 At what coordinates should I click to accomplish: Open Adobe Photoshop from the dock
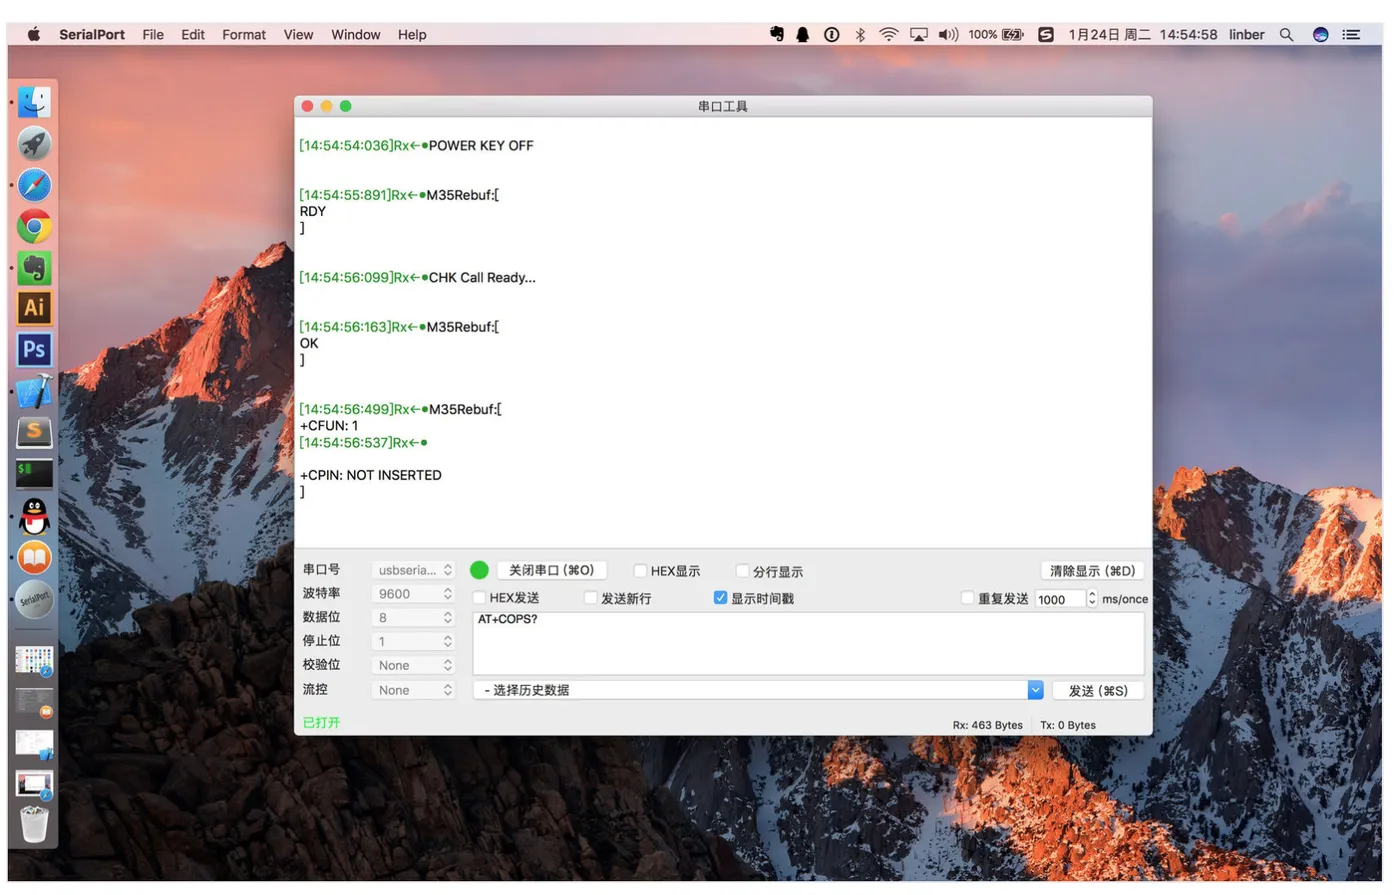(x=34, y=350)
